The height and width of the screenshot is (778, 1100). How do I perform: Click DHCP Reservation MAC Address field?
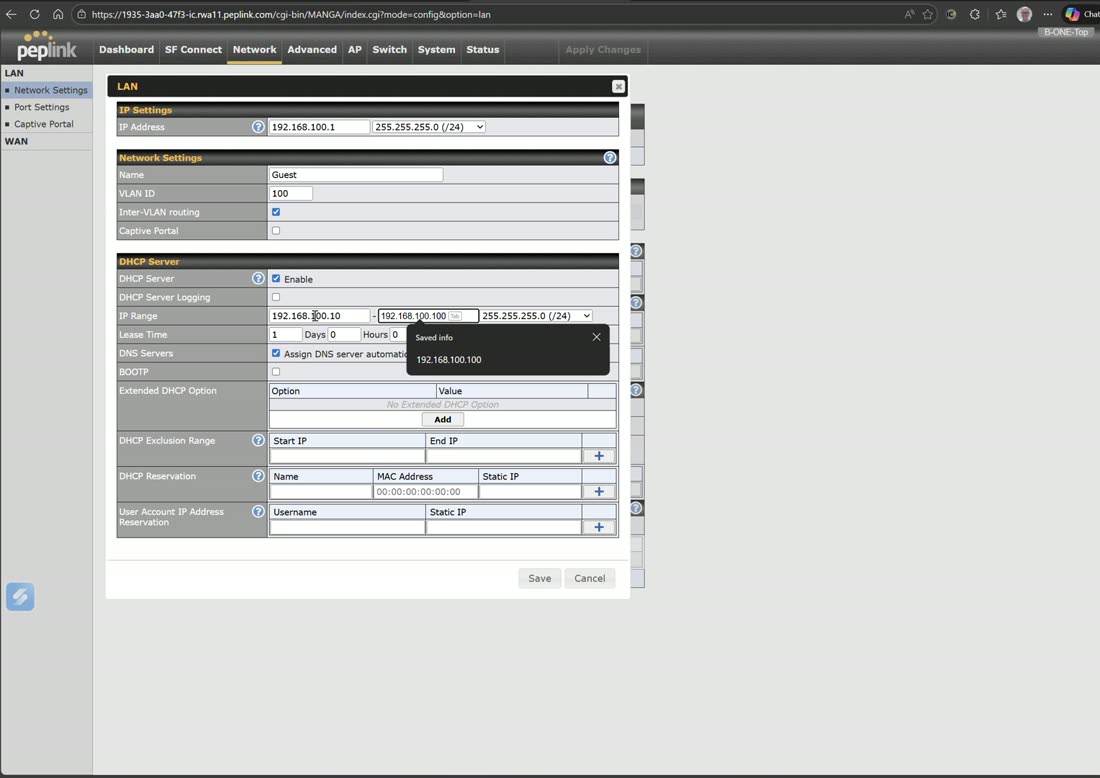[x=426, y=492]
